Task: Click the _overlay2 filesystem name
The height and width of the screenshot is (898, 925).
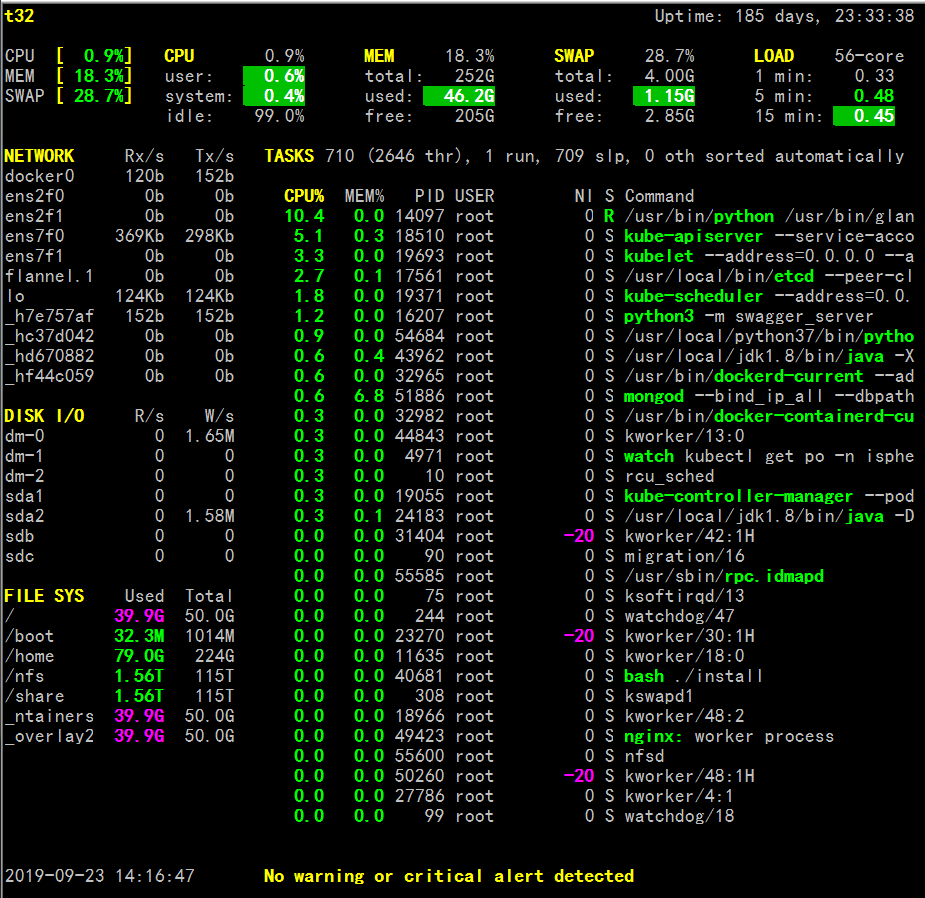Action: [x=50, y=736]
